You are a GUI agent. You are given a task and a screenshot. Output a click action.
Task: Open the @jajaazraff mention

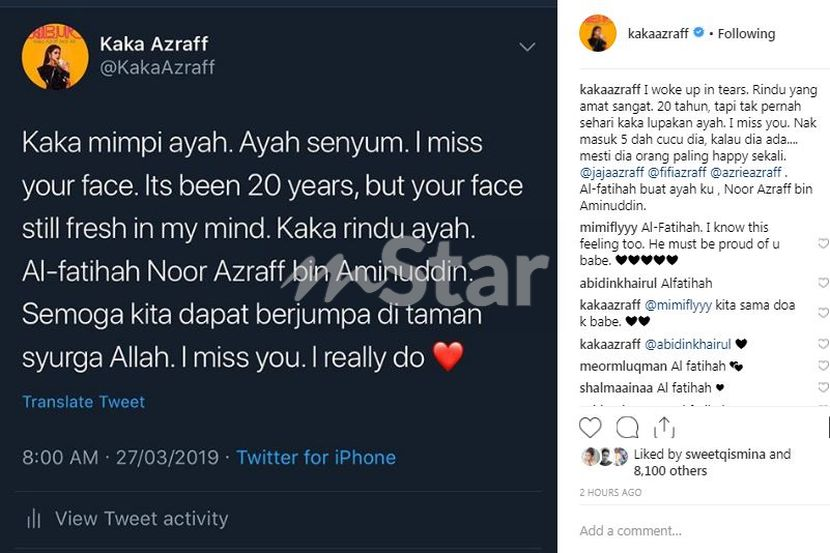pyautogui.click(x=611, y=173)
